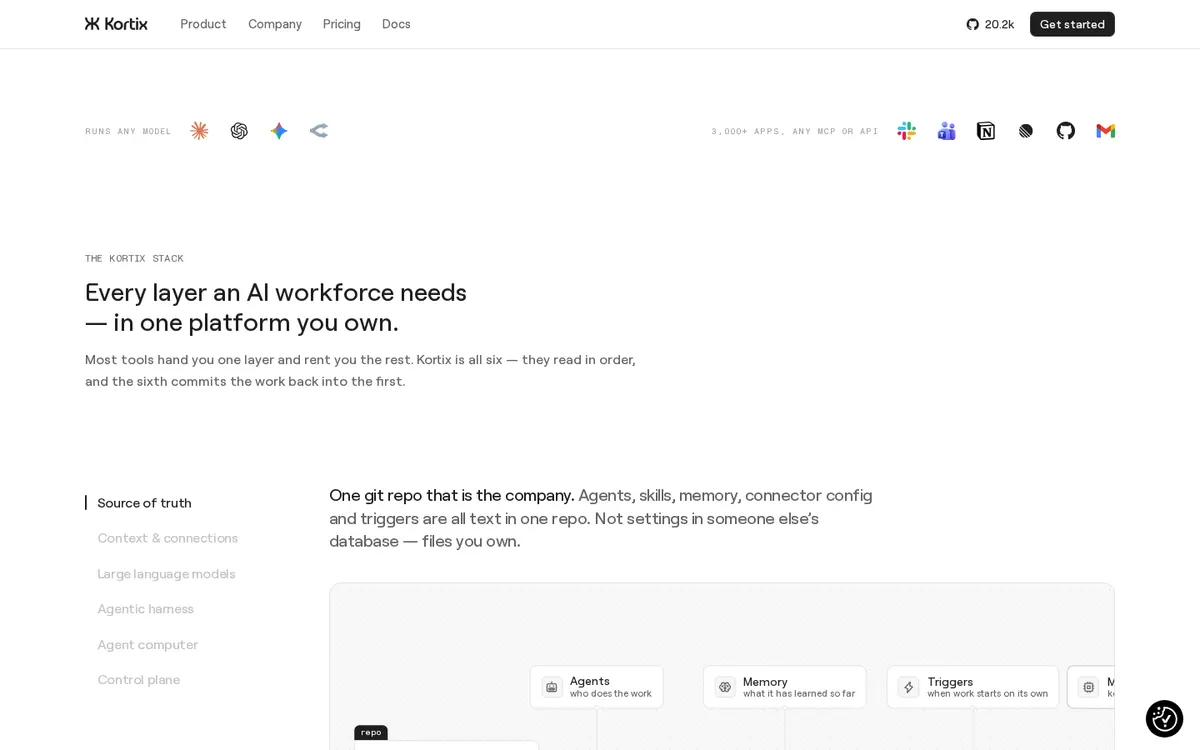Open the Docs link

point(396,24)
